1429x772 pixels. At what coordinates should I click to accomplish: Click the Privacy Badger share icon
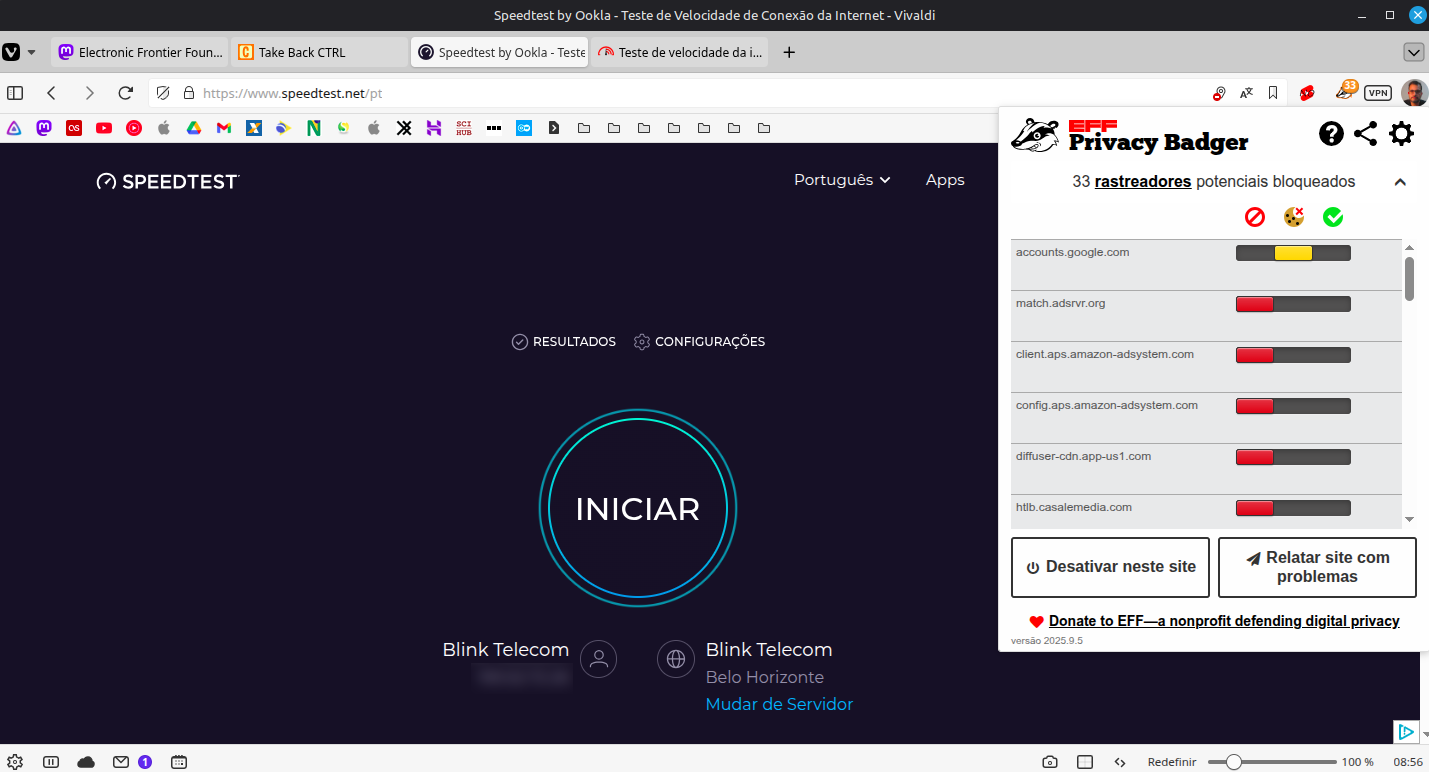(x=1365, y=134)
